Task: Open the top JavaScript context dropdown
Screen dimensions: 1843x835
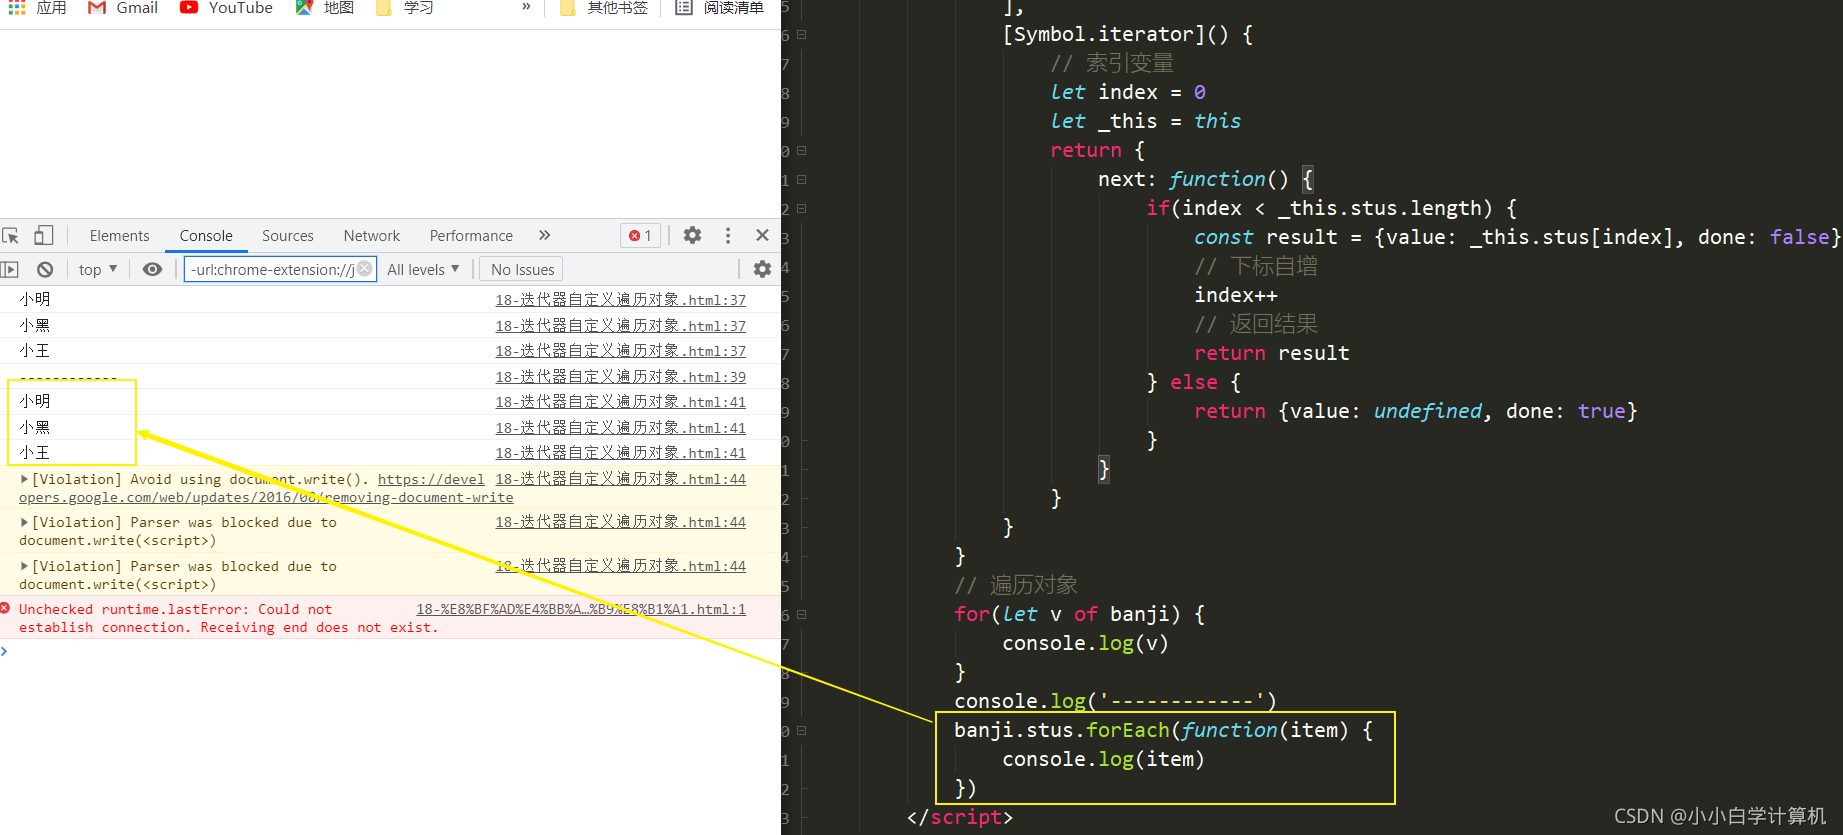Action: click(x=98, y=269)
